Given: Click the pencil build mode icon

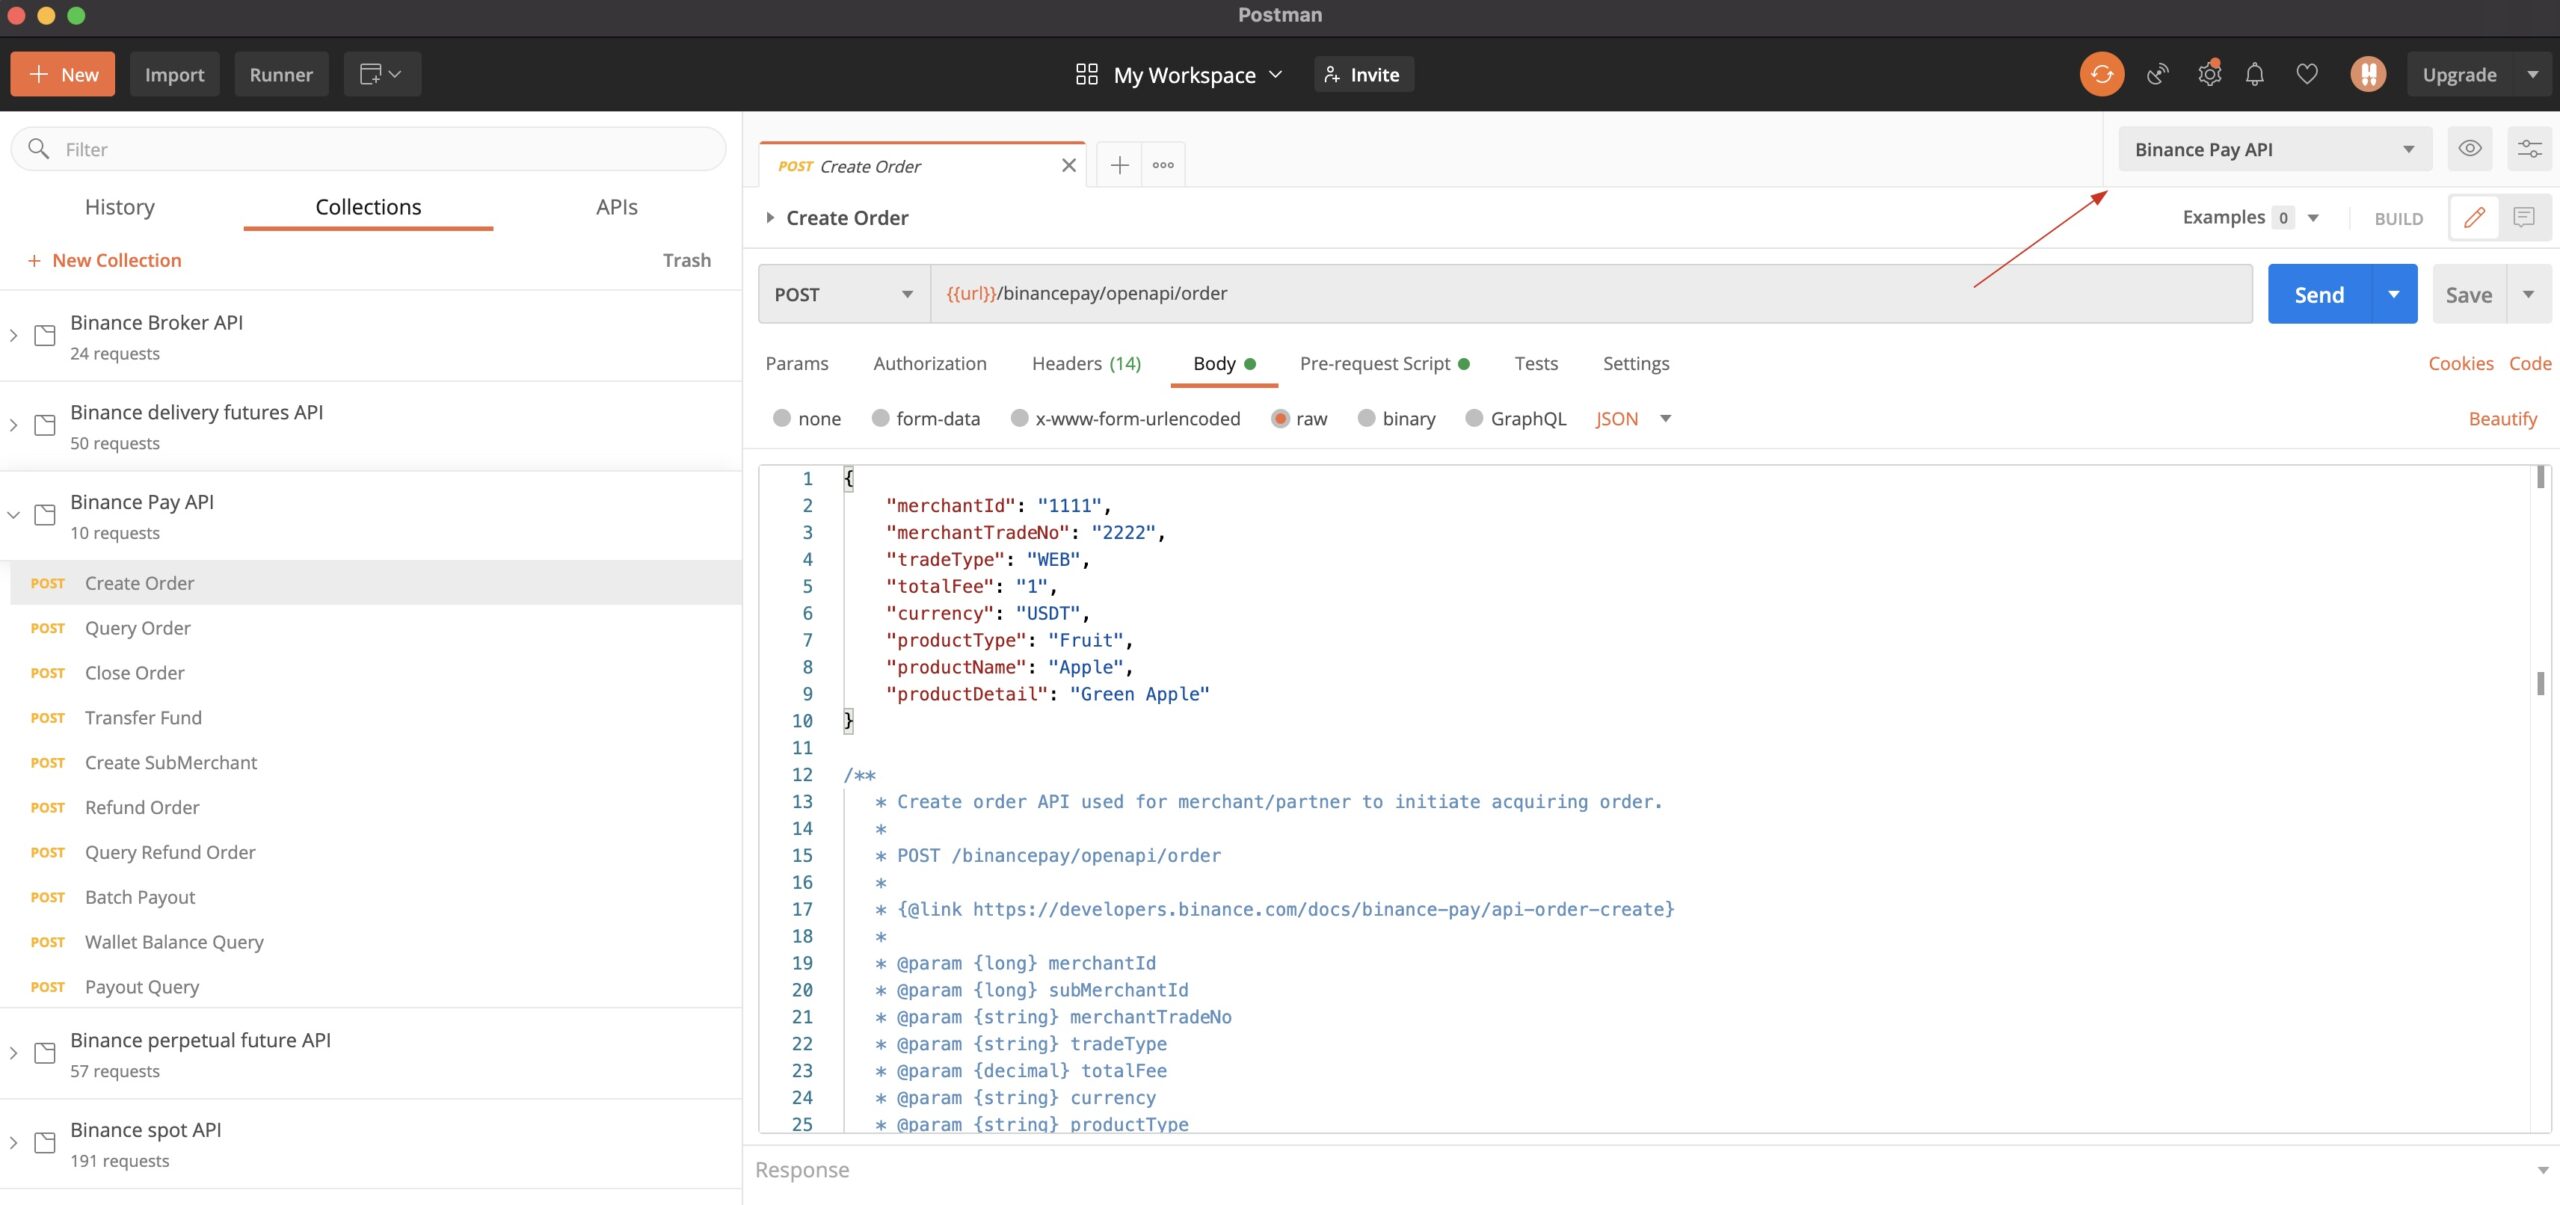Looking at the screenshot, I should pyautogui.click(x=2474, y=217).
